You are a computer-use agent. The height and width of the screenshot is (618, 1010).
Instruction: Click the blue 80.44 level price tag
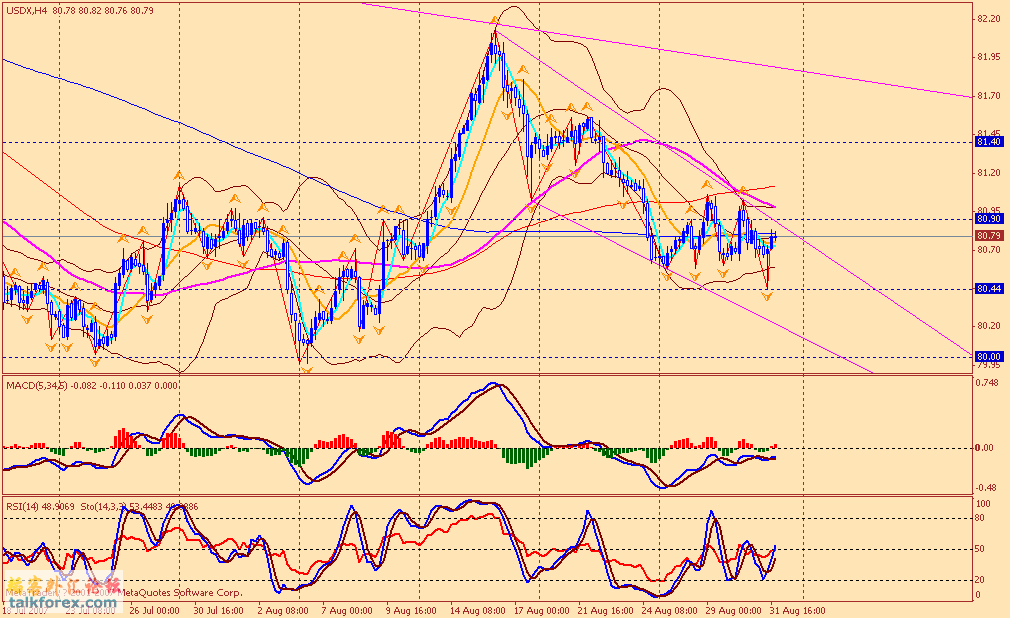click(x=989, y=289)
